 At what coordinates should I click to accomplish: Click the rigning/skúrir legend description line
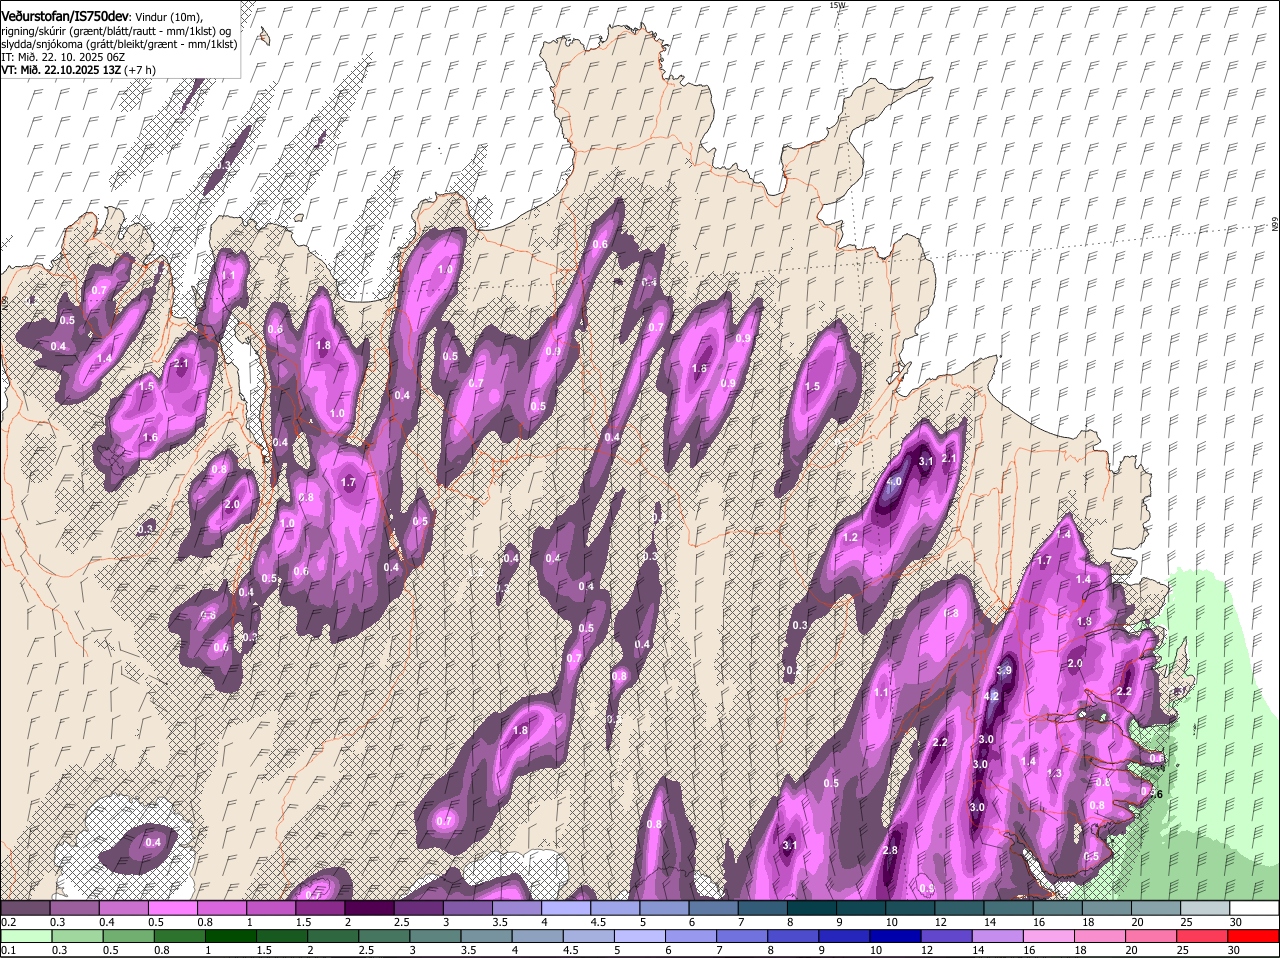tap(118, 30)
